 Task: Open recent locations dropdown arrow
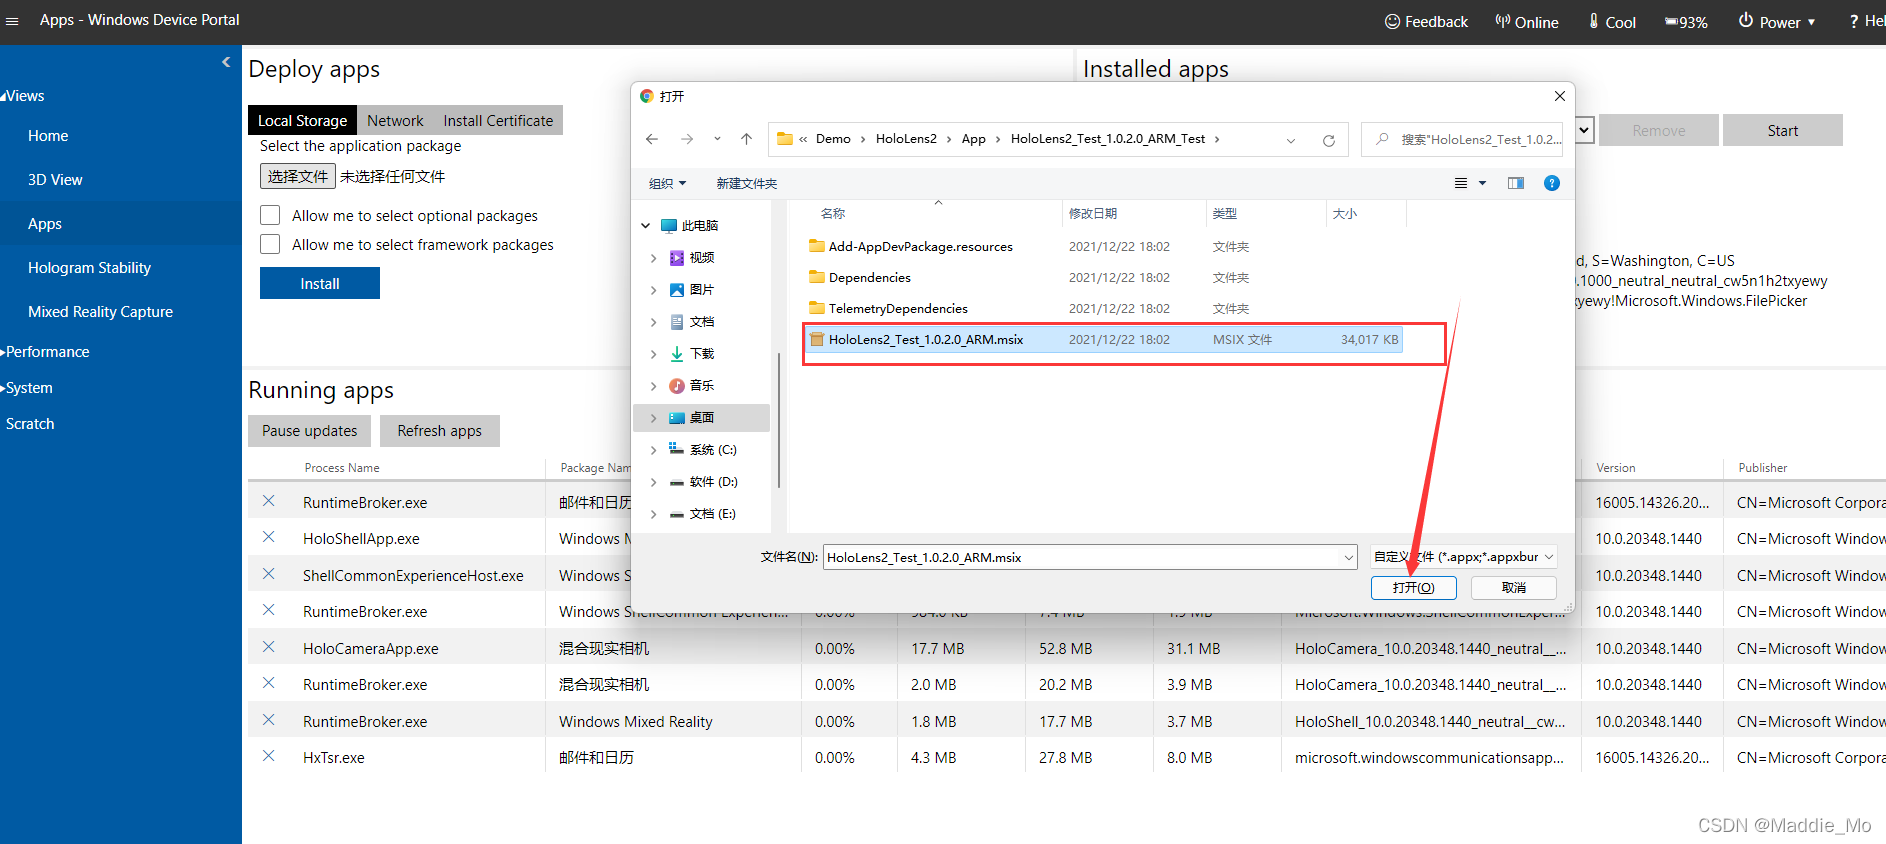[x=717, y=139]
